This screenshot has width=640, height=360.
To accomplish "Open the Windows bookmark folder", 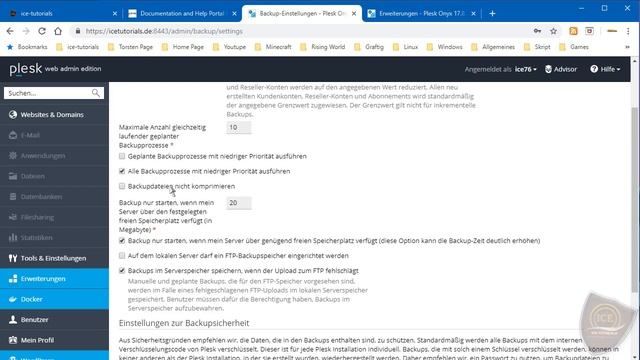I will (444, 47).
